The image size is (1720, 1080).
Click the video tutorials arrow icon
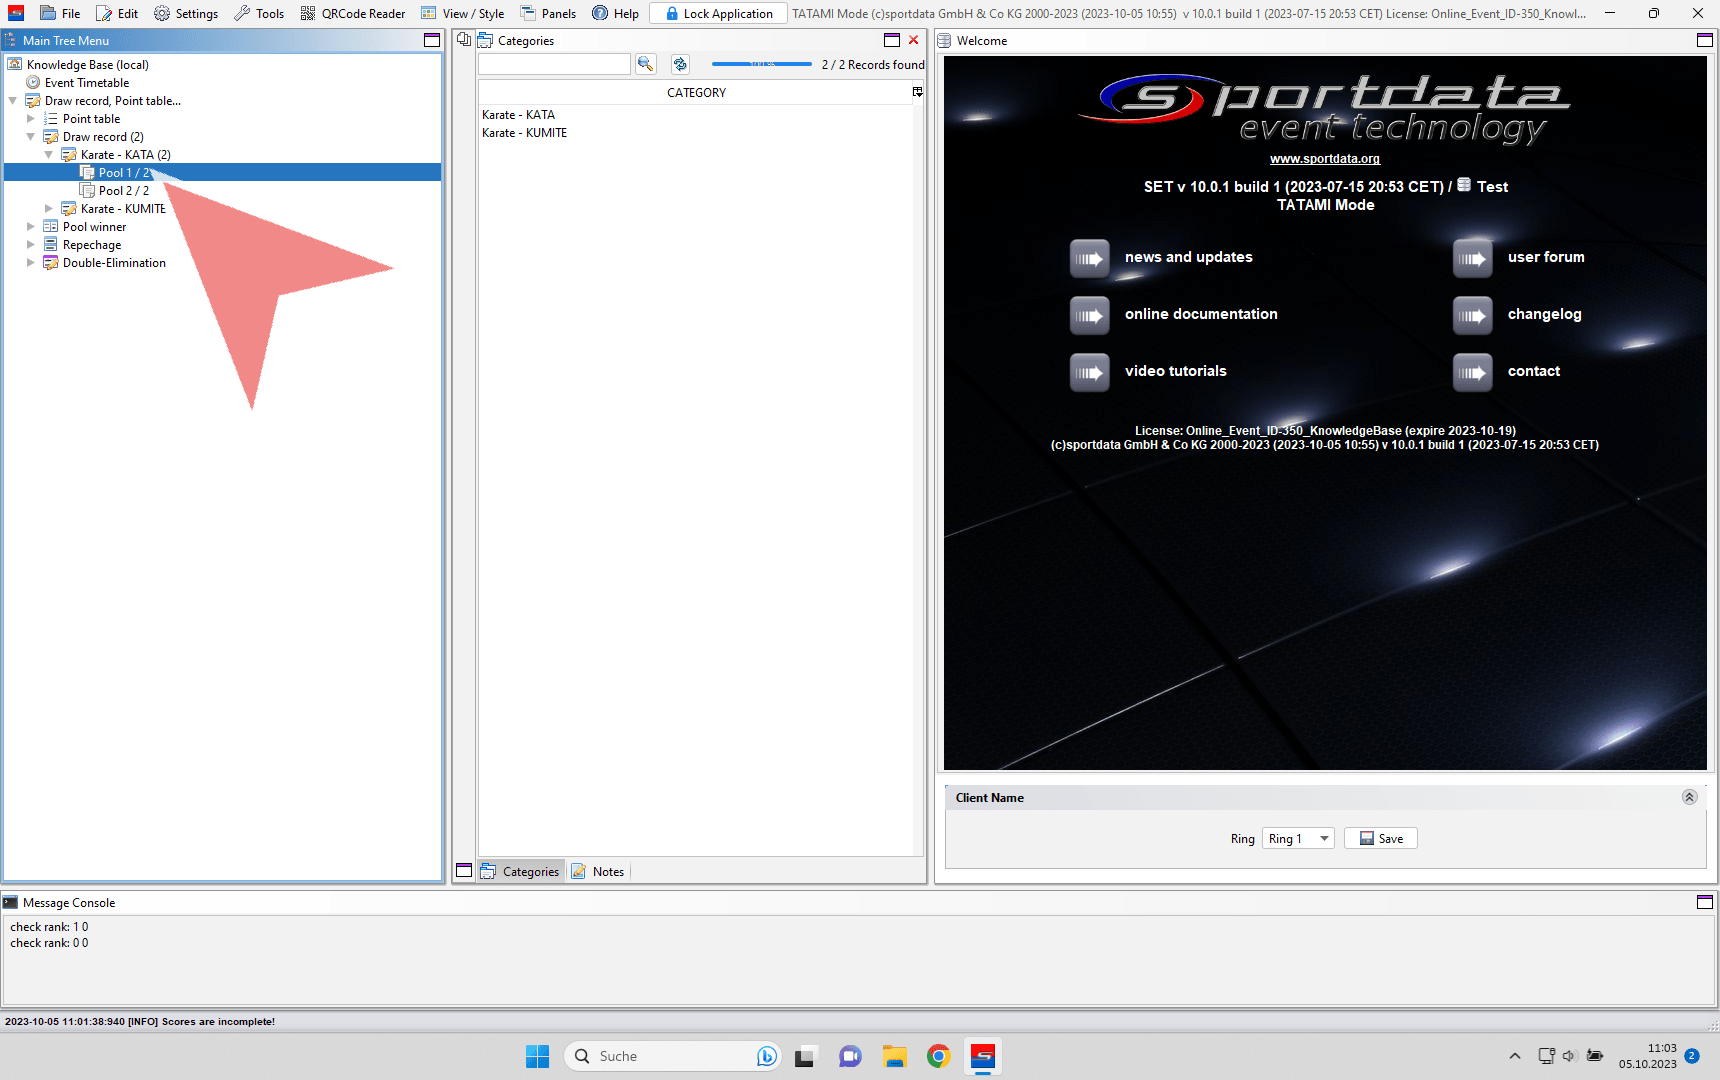point(1089,372)
